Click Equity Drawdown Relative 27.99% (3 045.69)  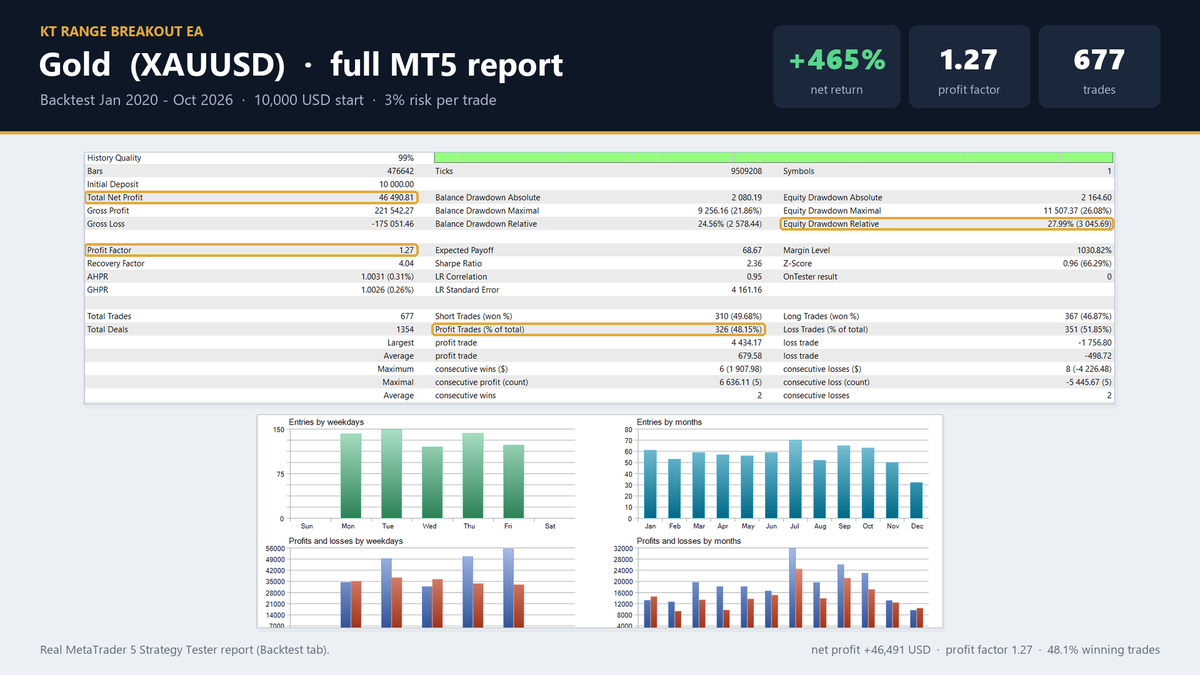(x=1079, y=224)
